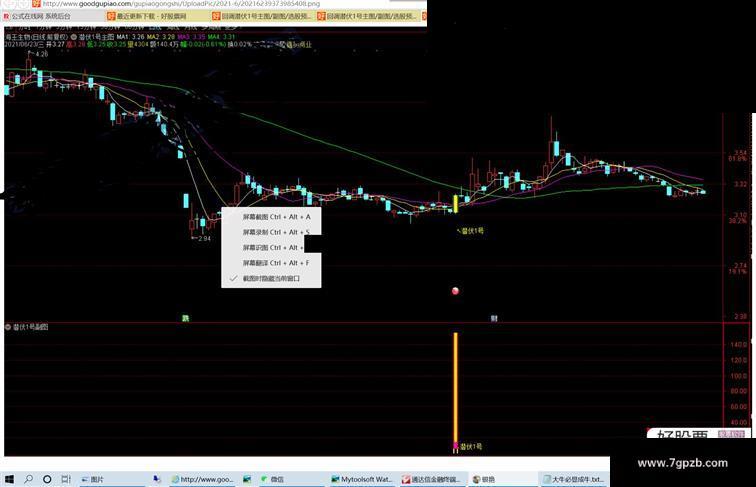Click the picture viewer icon beside 微信 in taskbar
The image size is (756, 487).
tap(247, 479)
